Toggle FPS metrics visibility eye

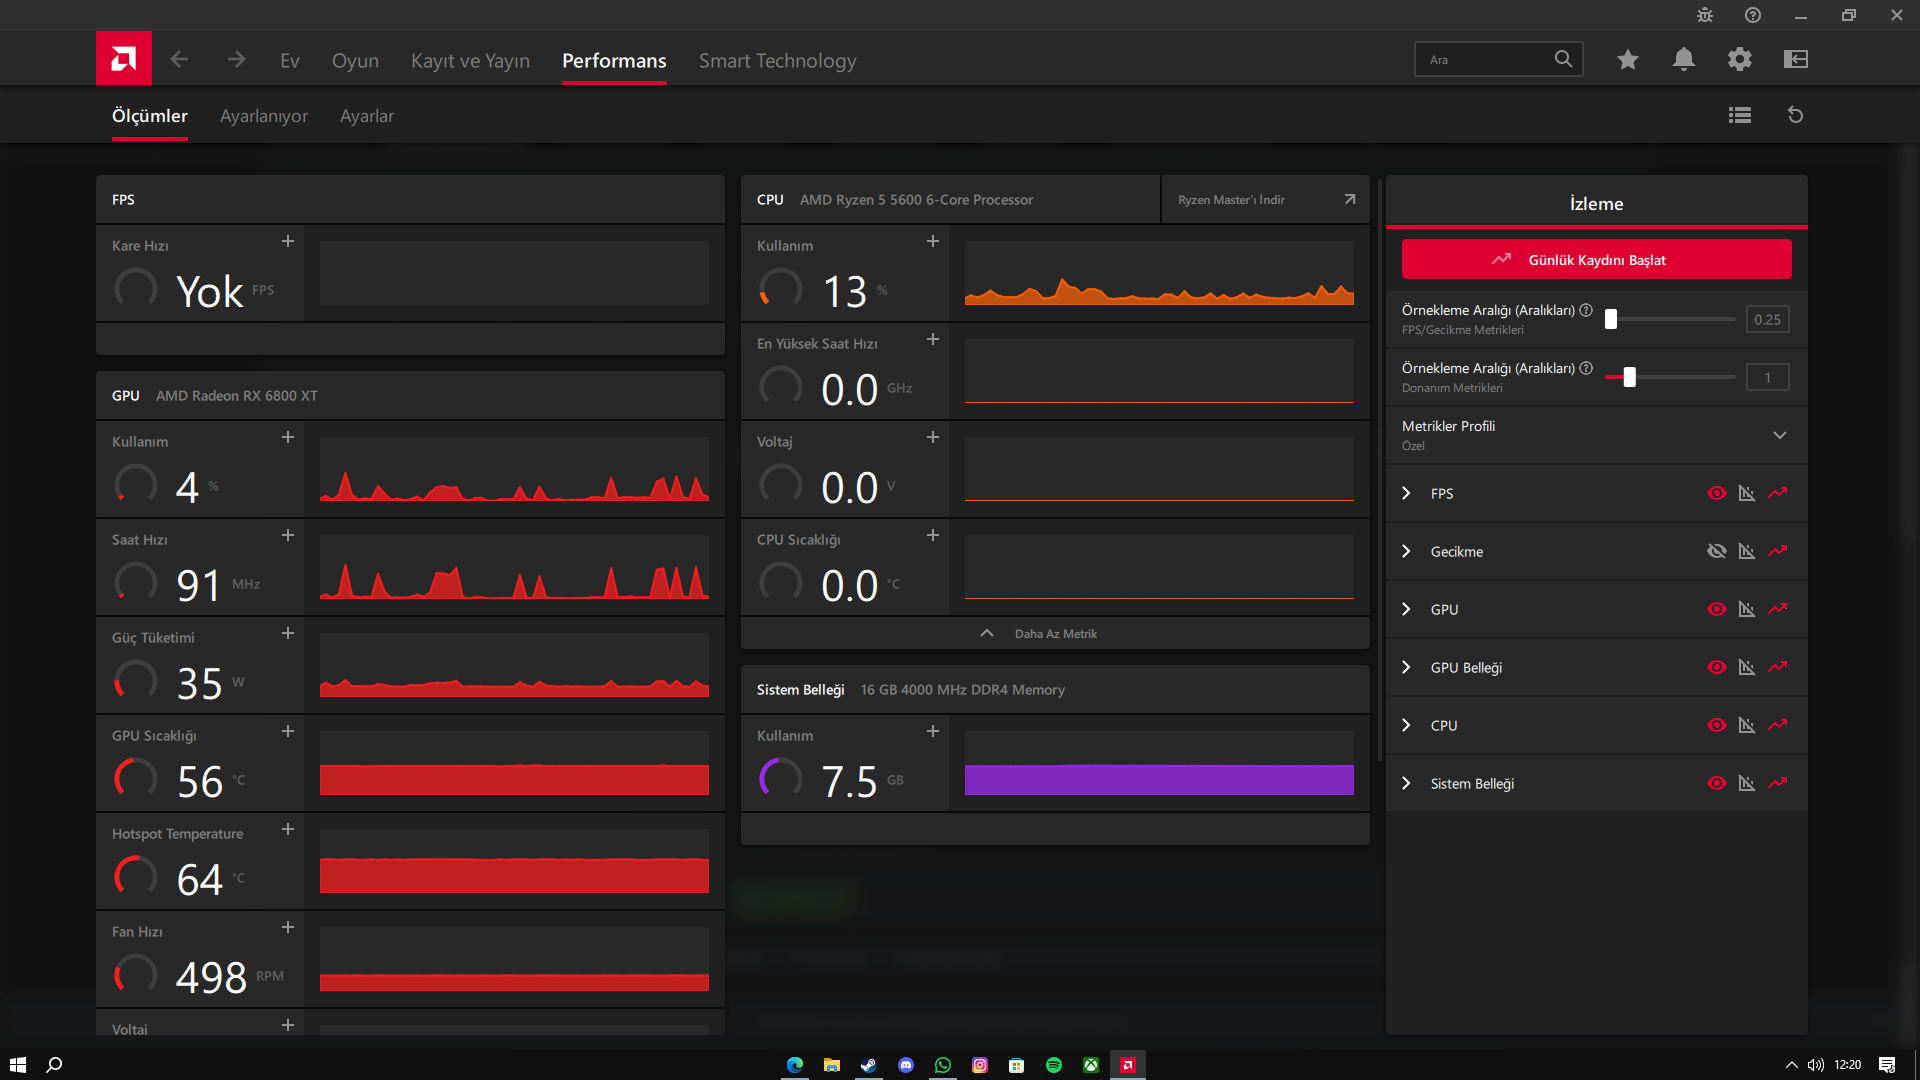tap(1716, 493)
